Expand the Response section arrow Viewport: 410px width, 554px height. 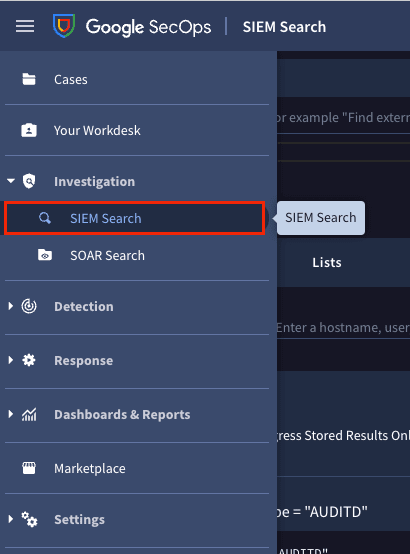point(11,360)
